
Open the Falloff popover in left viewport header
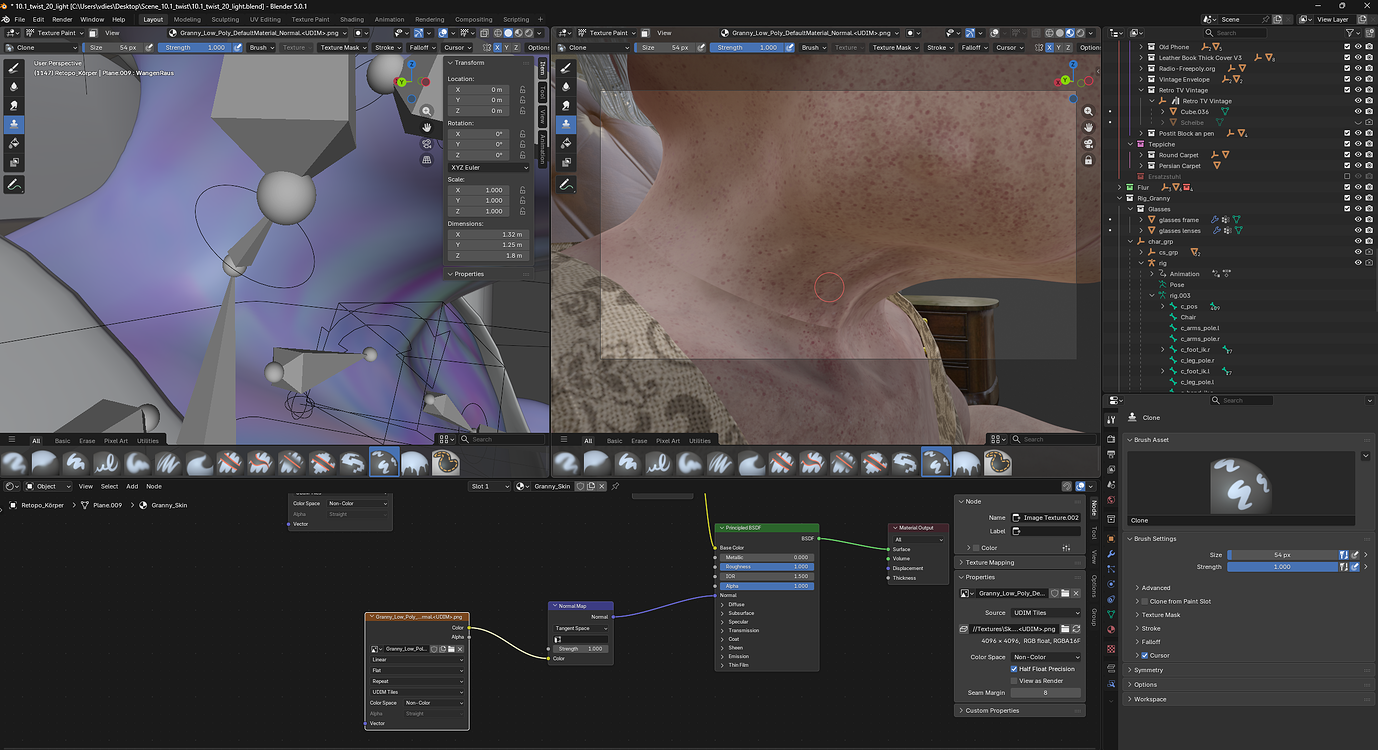pyautogui.click(x=421, y=47)
